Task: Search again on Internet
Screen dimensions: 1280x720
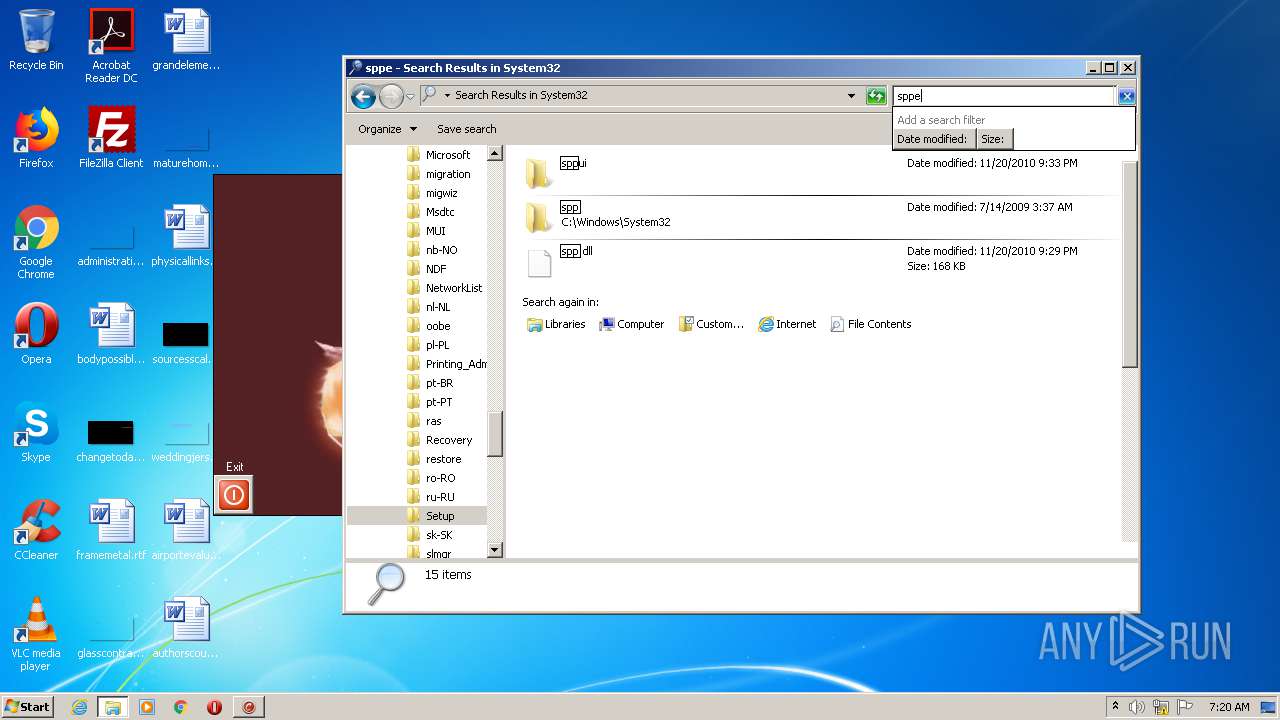Action: (x=787, y=324)
